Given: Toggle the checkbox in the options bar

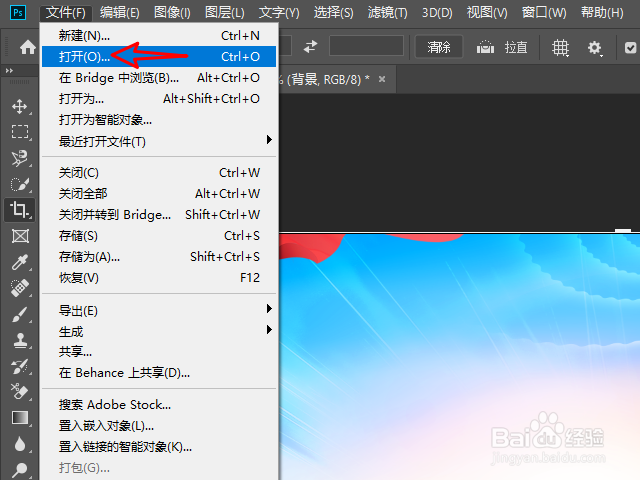Looking at the screenshot, I should 631,48.
